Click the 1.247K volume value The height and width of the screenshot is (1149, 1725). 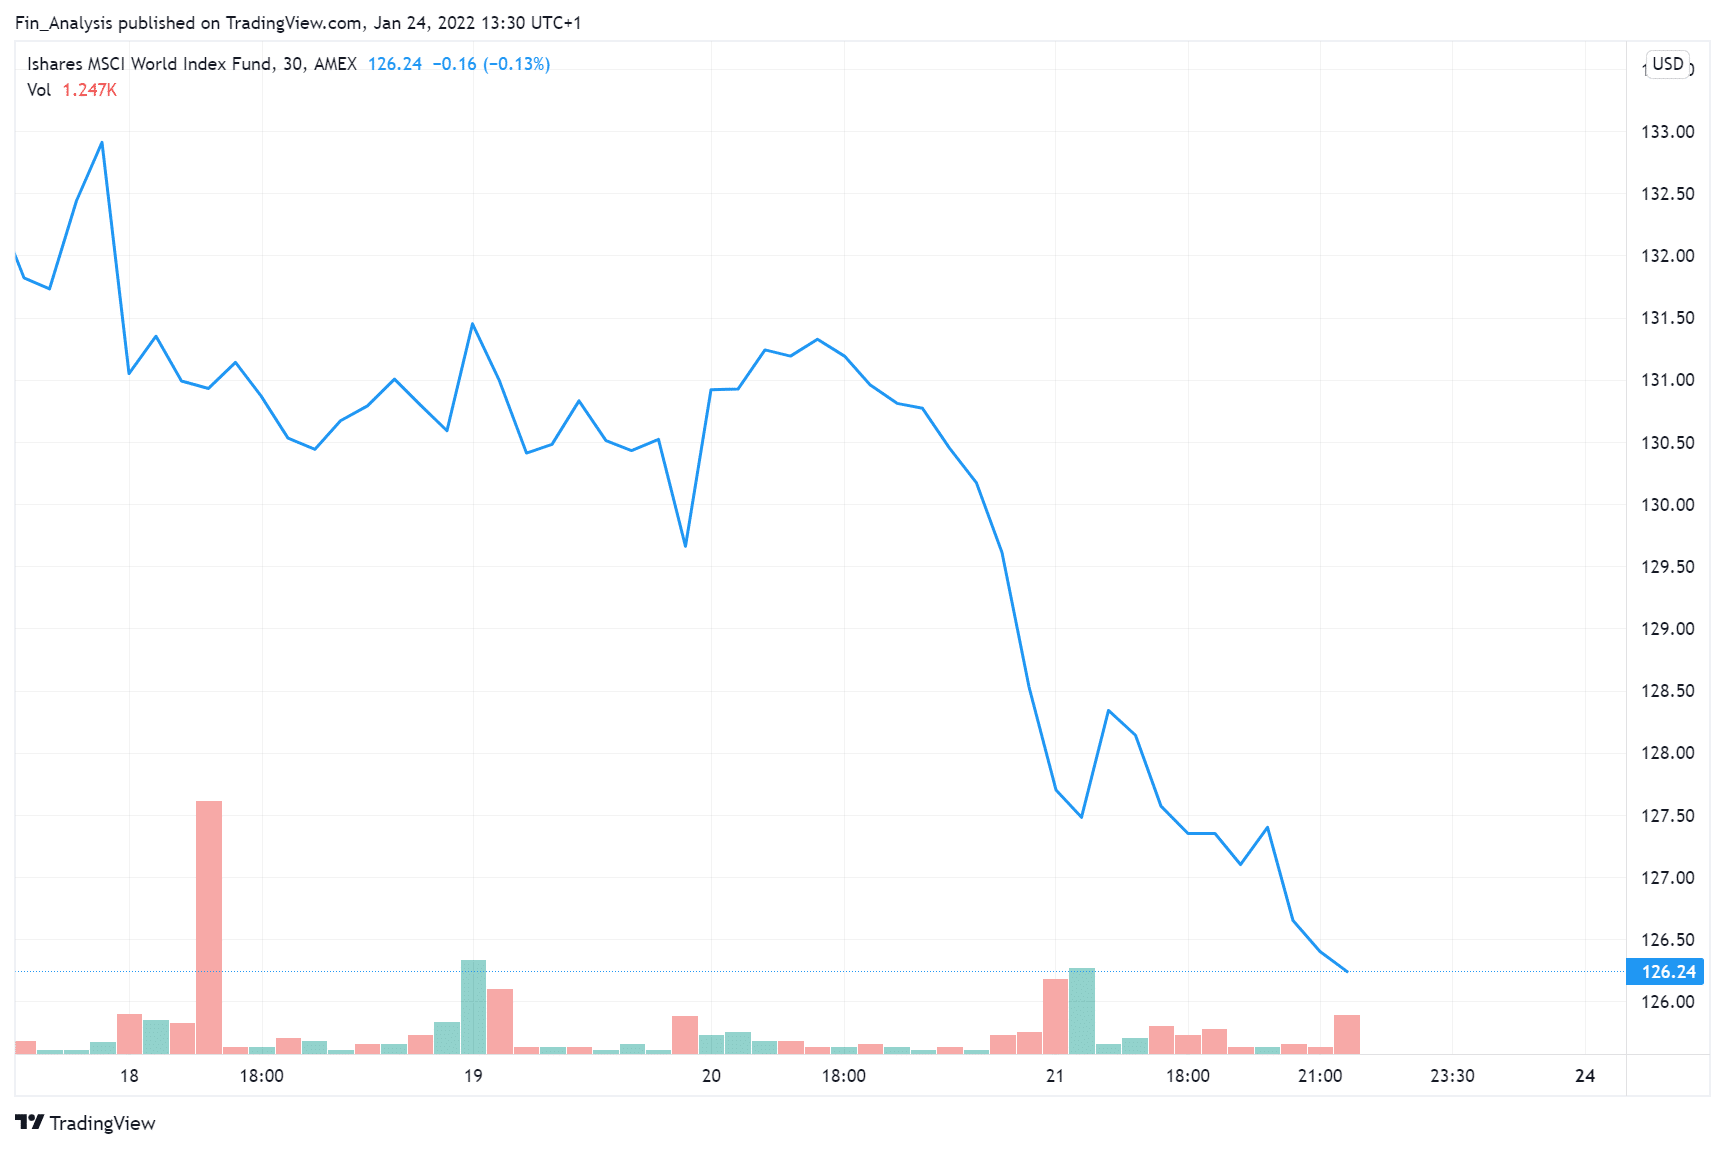(x=90, y=90)
